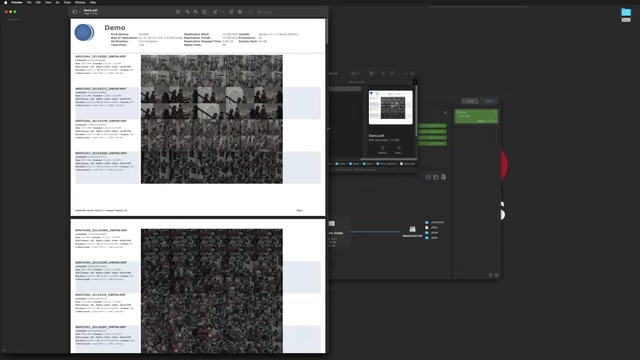Image resolution: width=640 pixels, height=360 pixels.
Task: Select the Macintosh HD drive icon
Action: pos(412,229)
